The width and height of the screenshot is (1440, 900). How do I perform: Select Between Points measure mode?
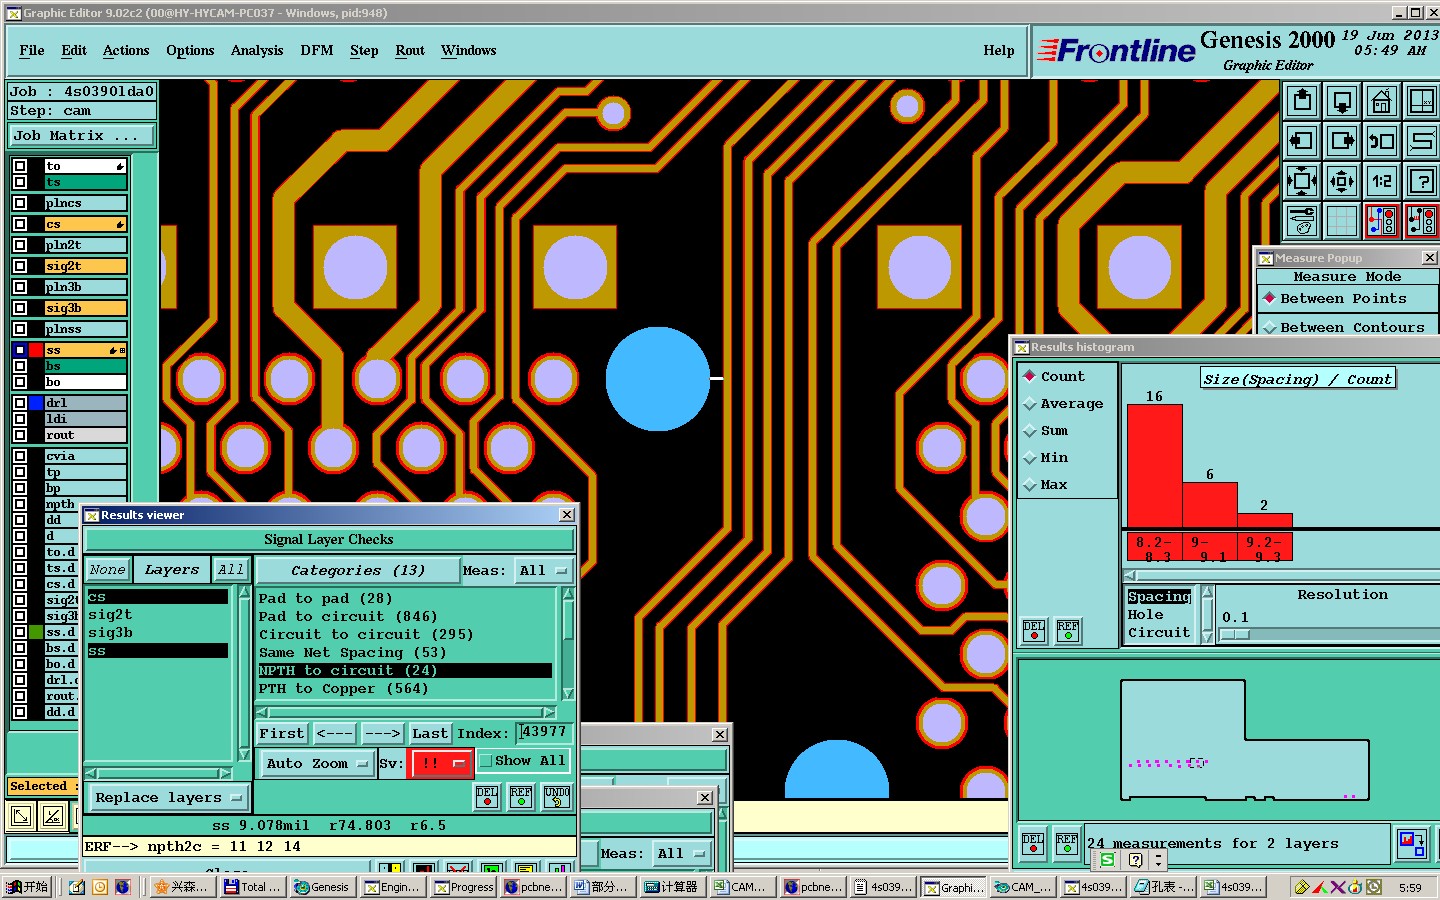coord(1270,298)
